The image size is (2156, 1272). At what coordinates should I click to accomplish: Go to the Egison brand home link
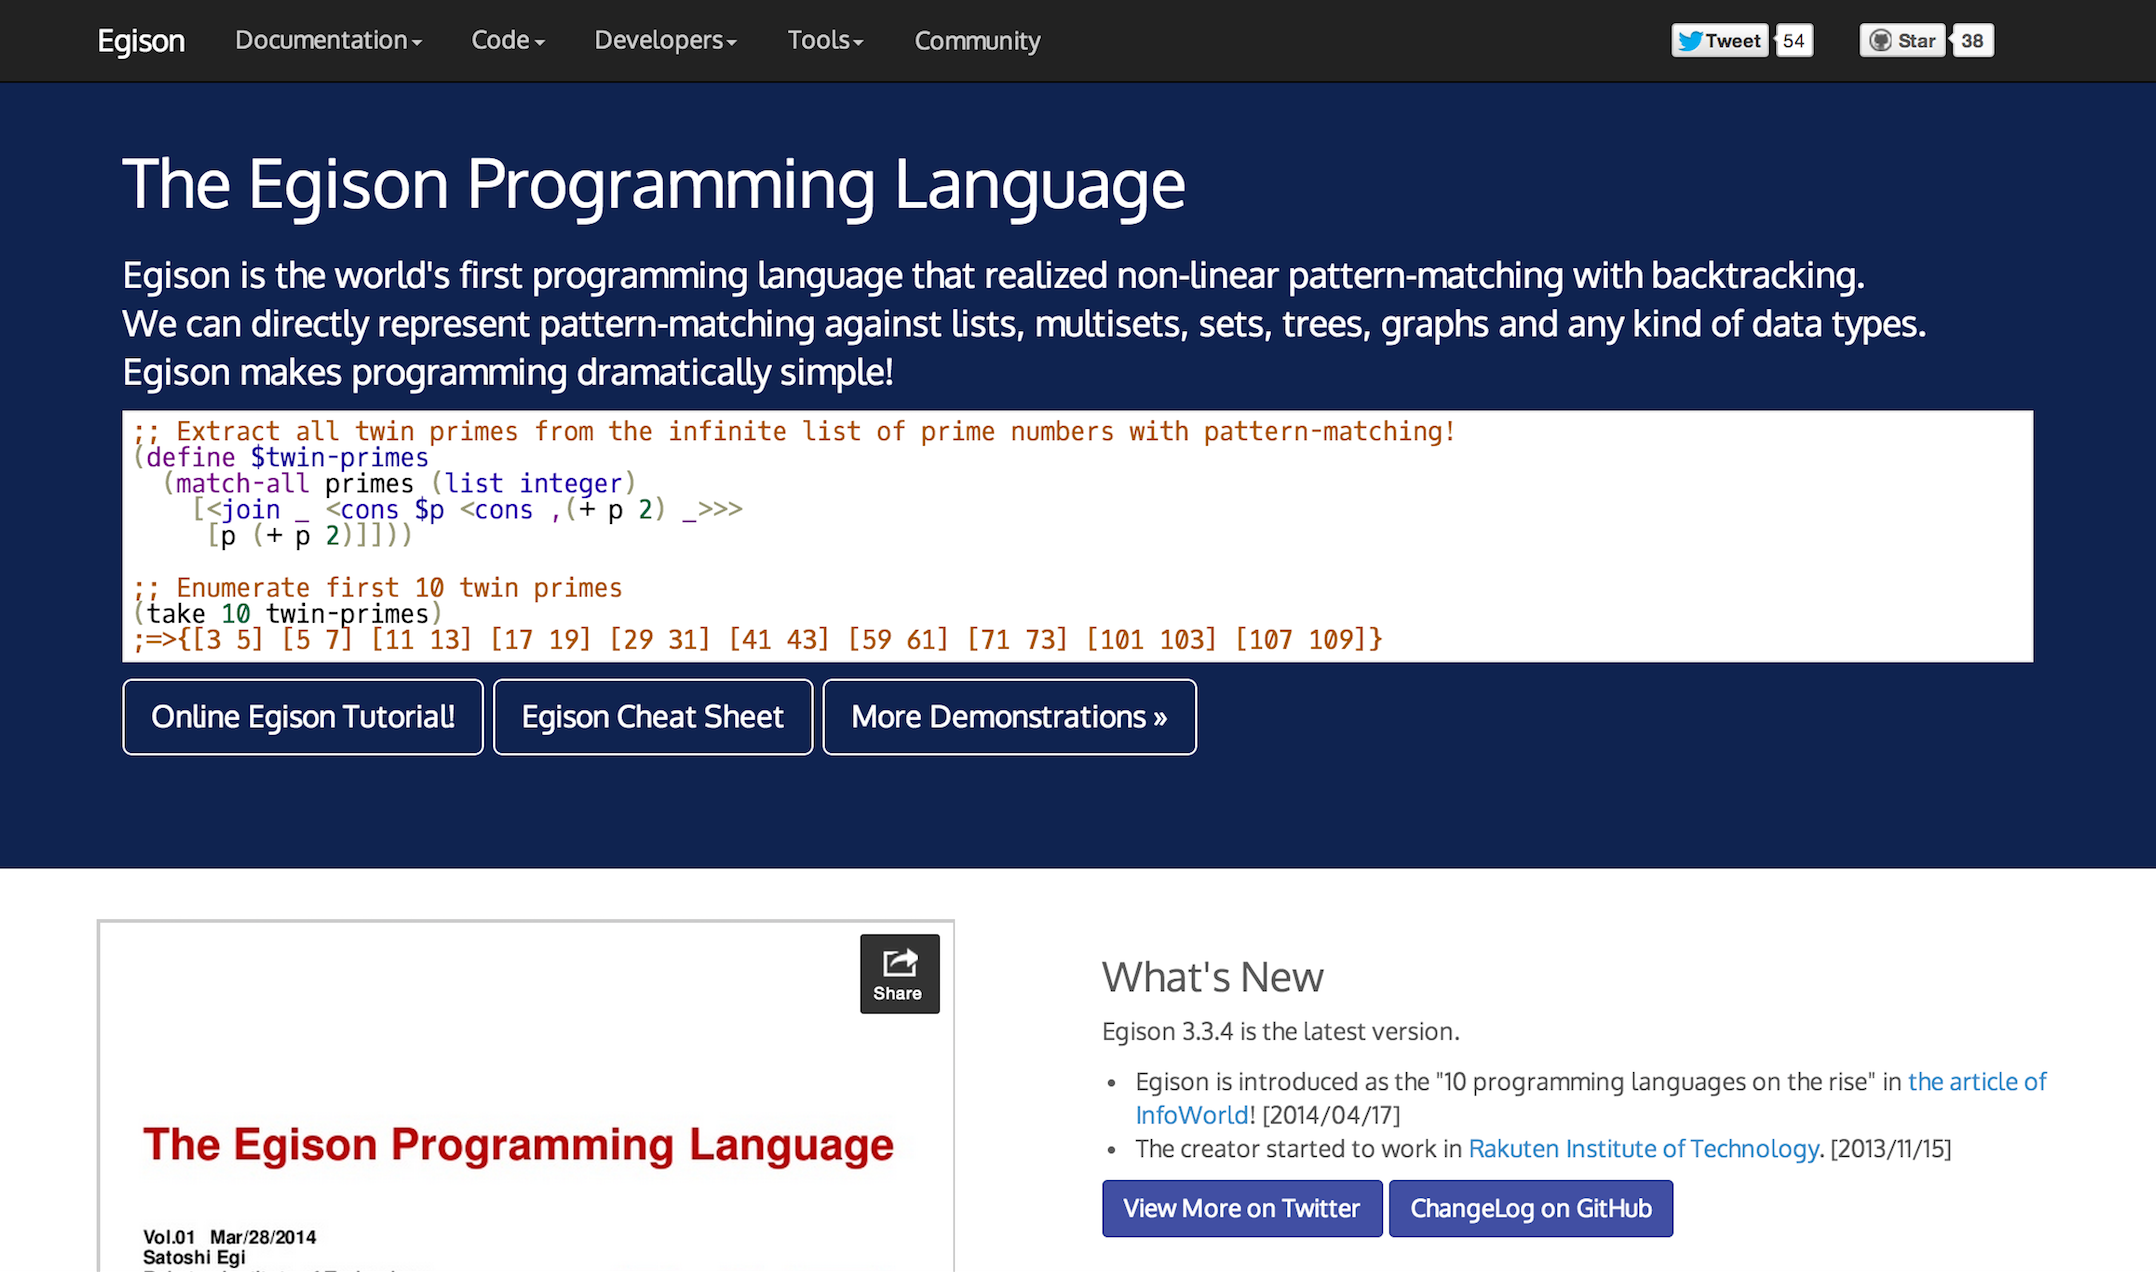click(x=141, y=41)
